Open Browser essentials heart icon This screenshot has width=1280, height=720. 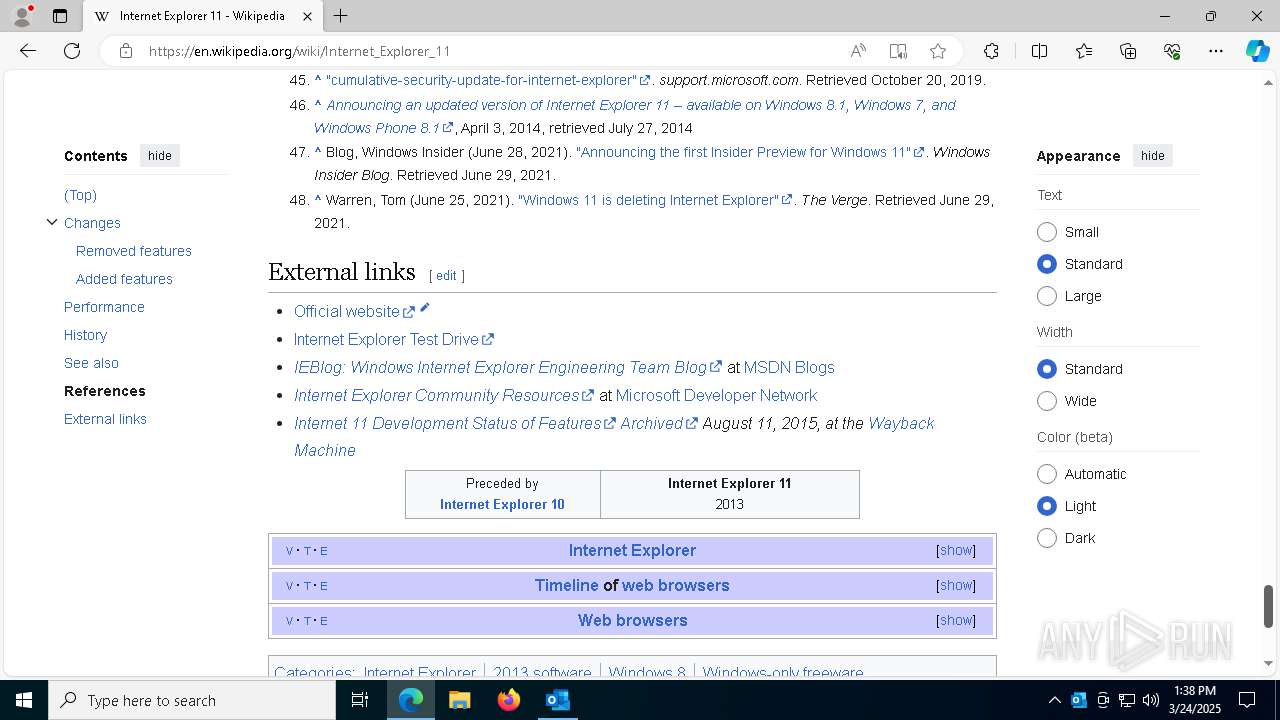coord(1172,51)
